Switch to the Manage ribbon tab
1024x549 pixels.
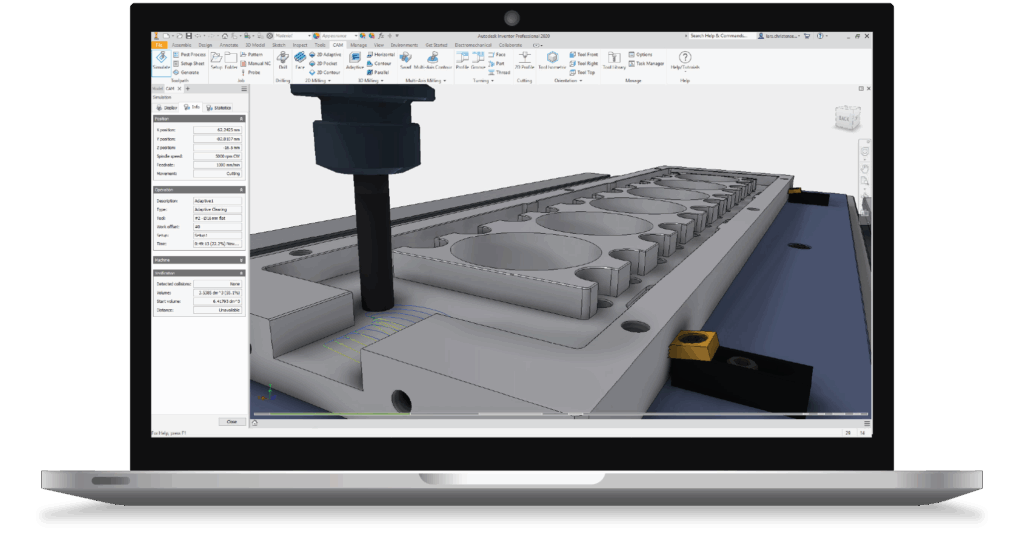tap(358, 45)
